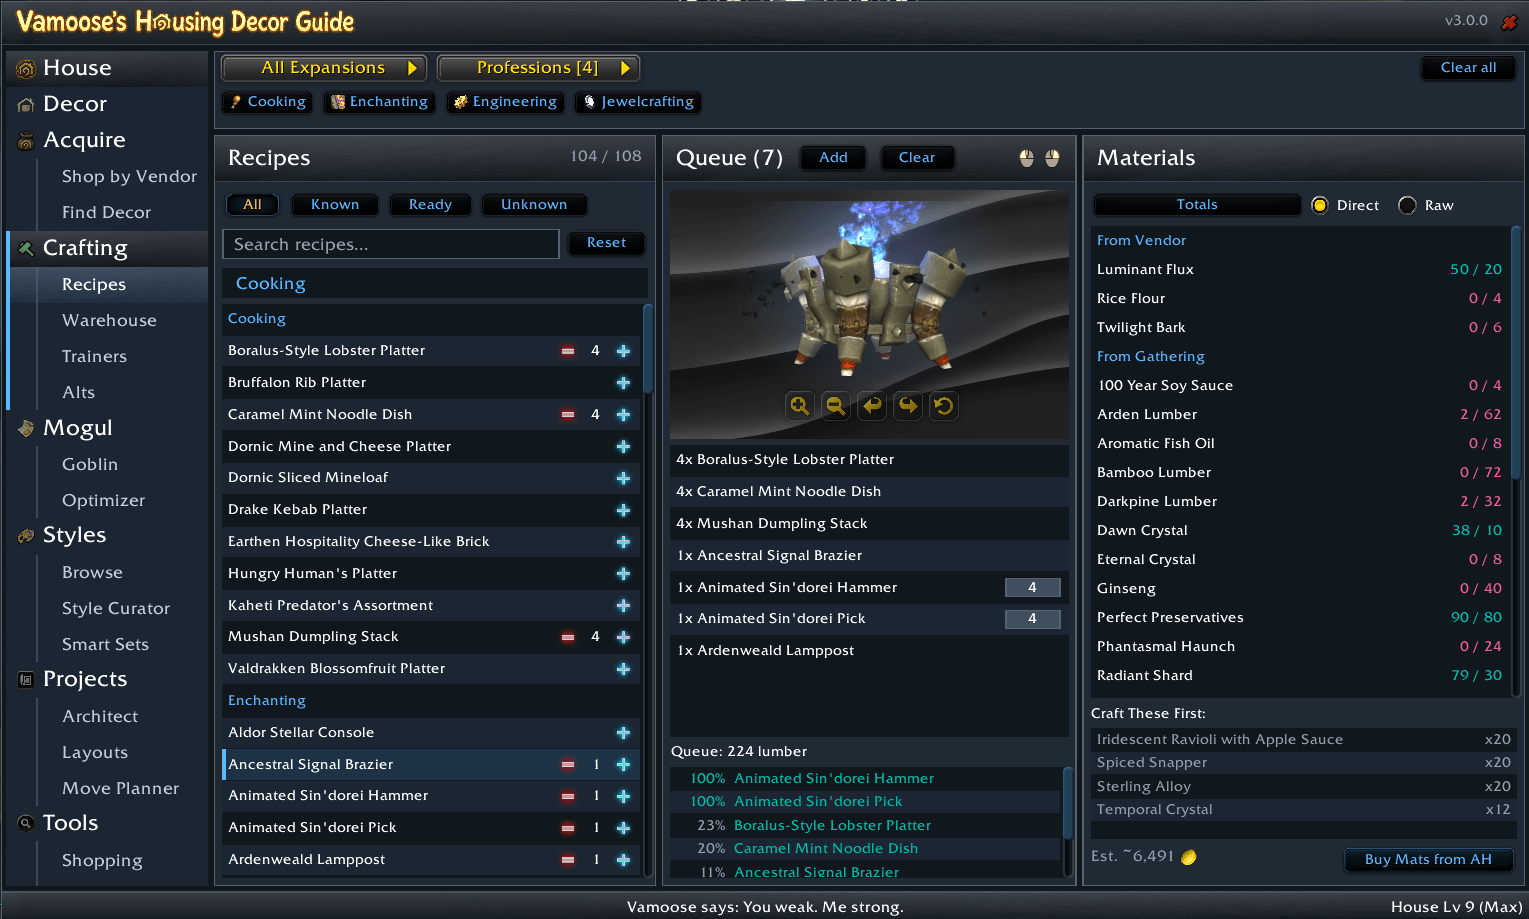Clear the crafting queue

pos(917,158)
